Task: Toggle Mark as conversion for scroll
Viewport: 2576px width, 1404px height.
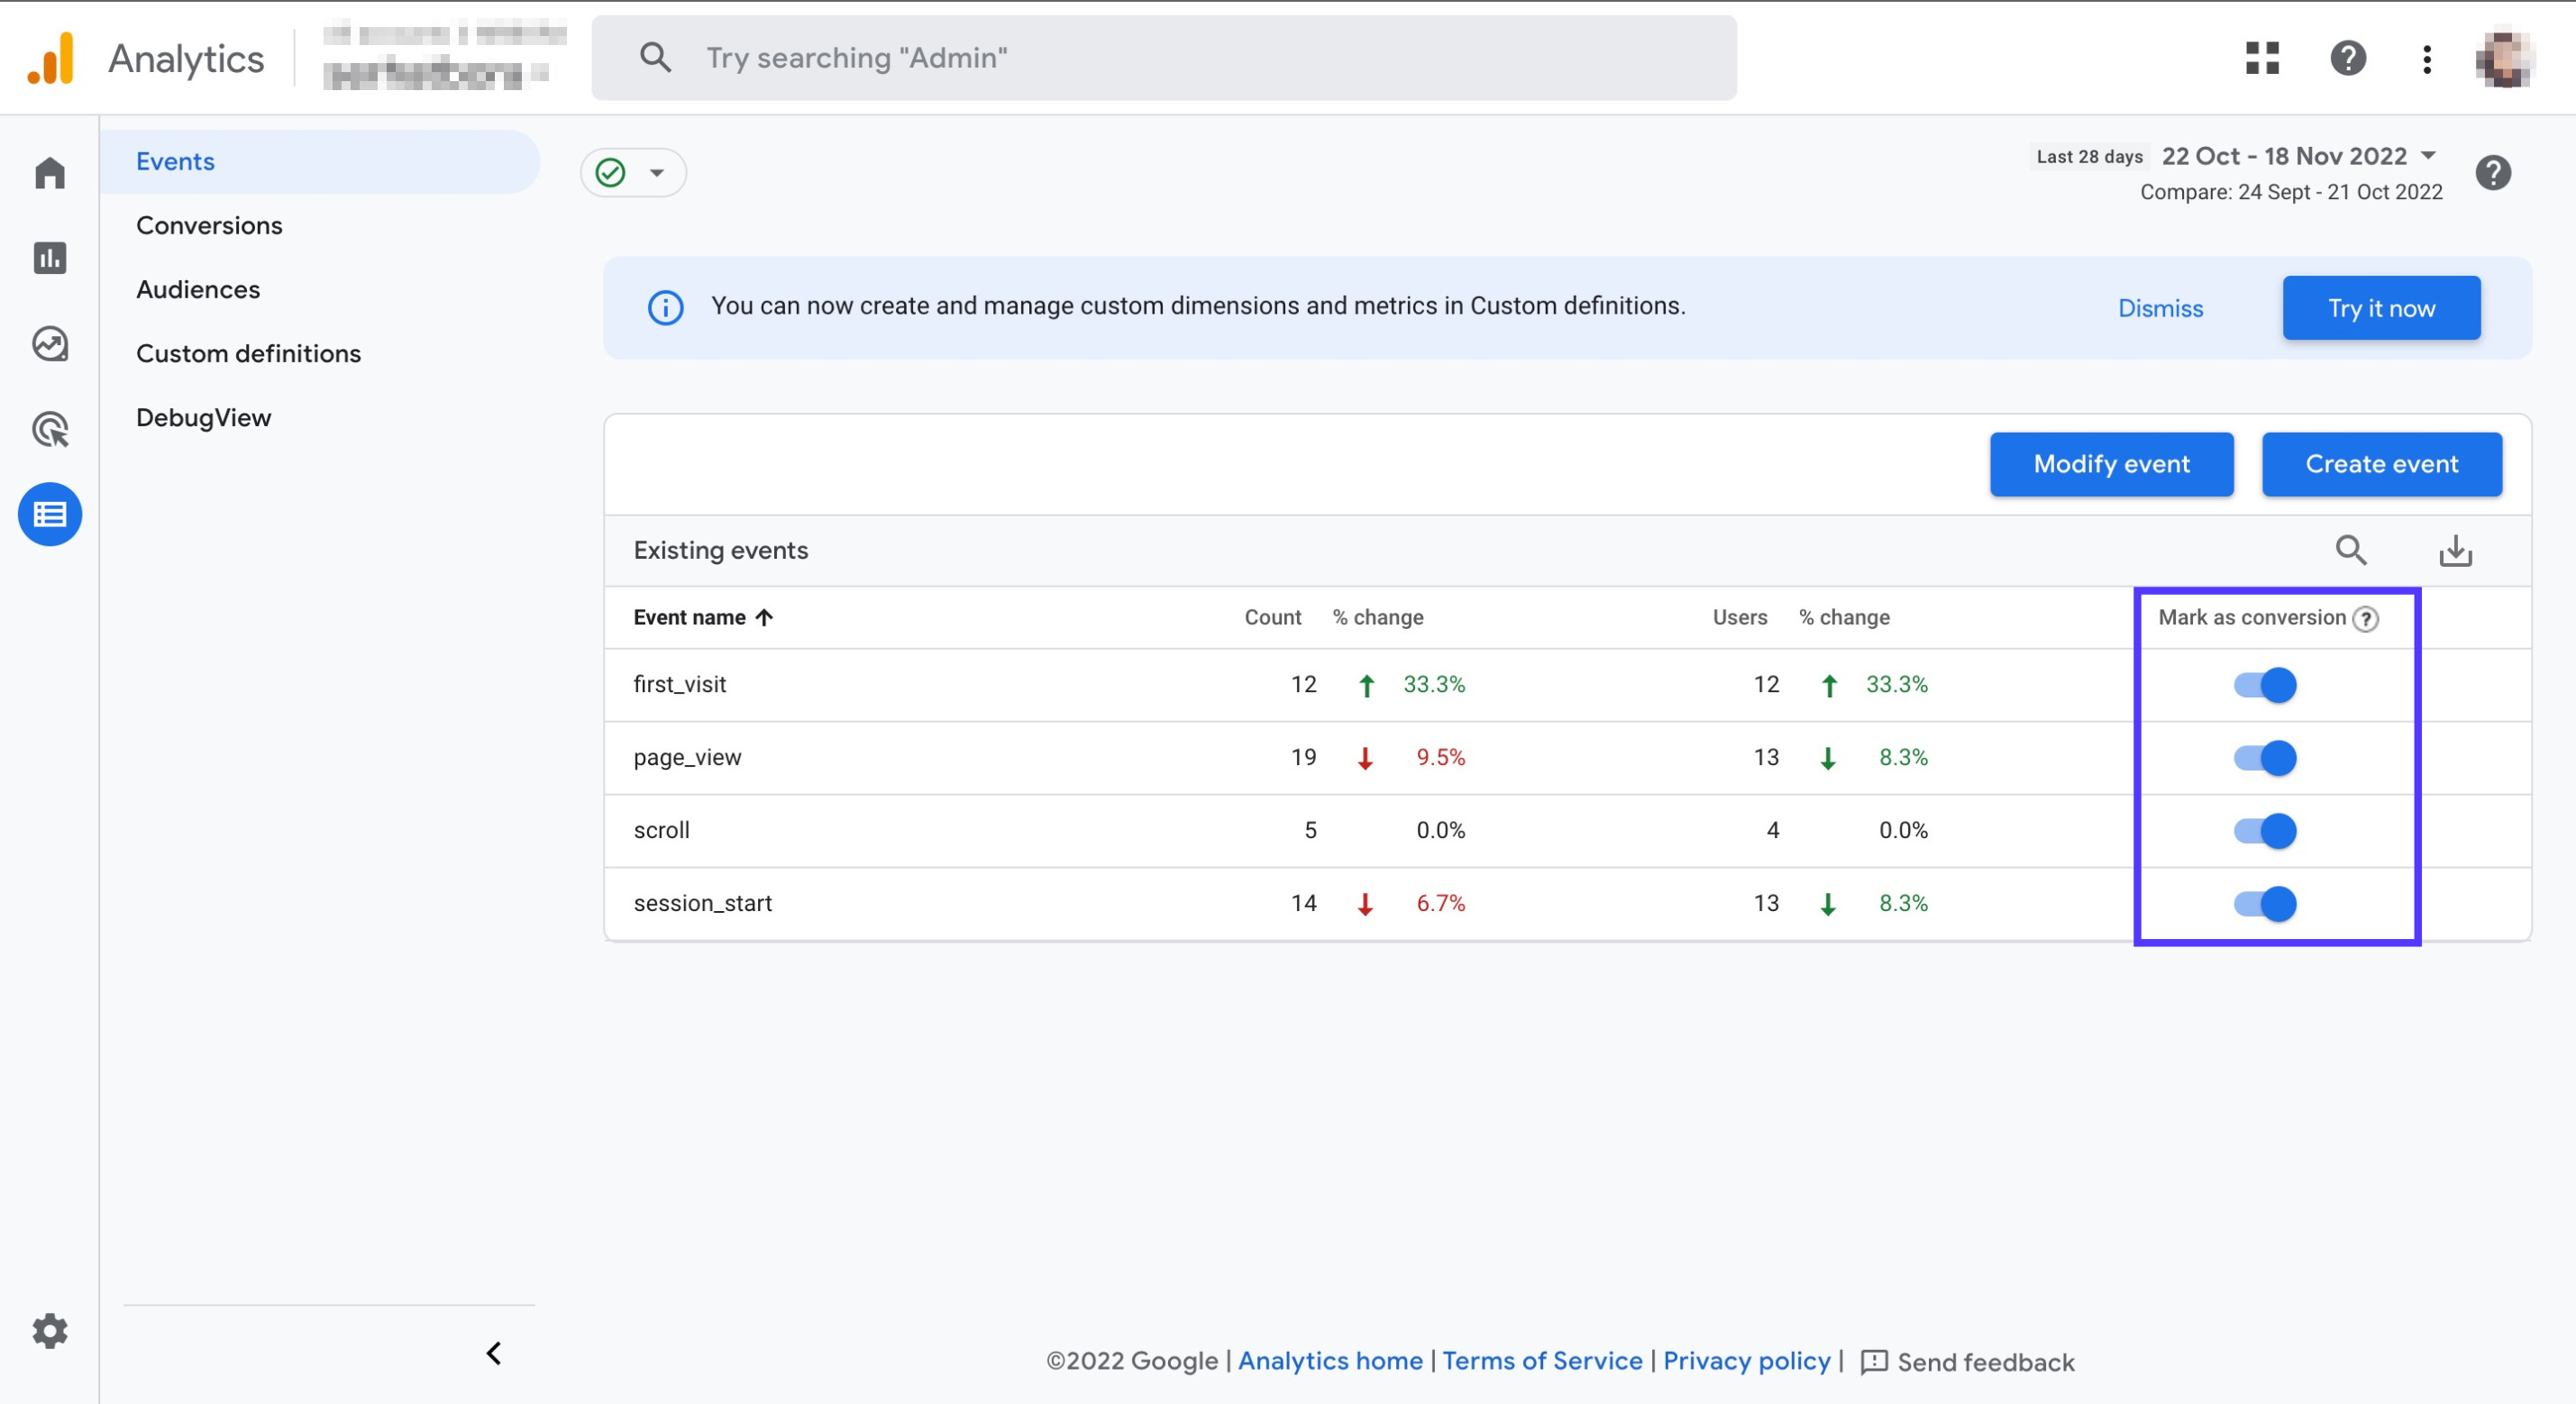Action: (x=2265, y=828)
